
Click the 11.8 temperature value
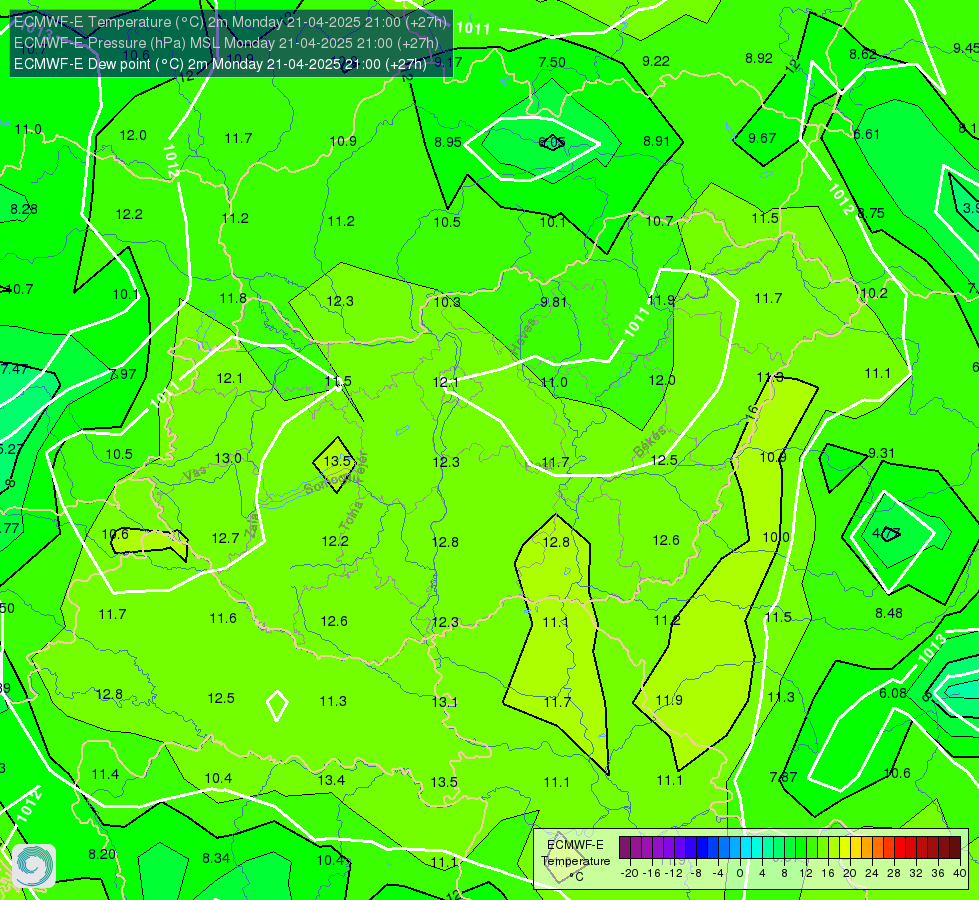(233, 298)
